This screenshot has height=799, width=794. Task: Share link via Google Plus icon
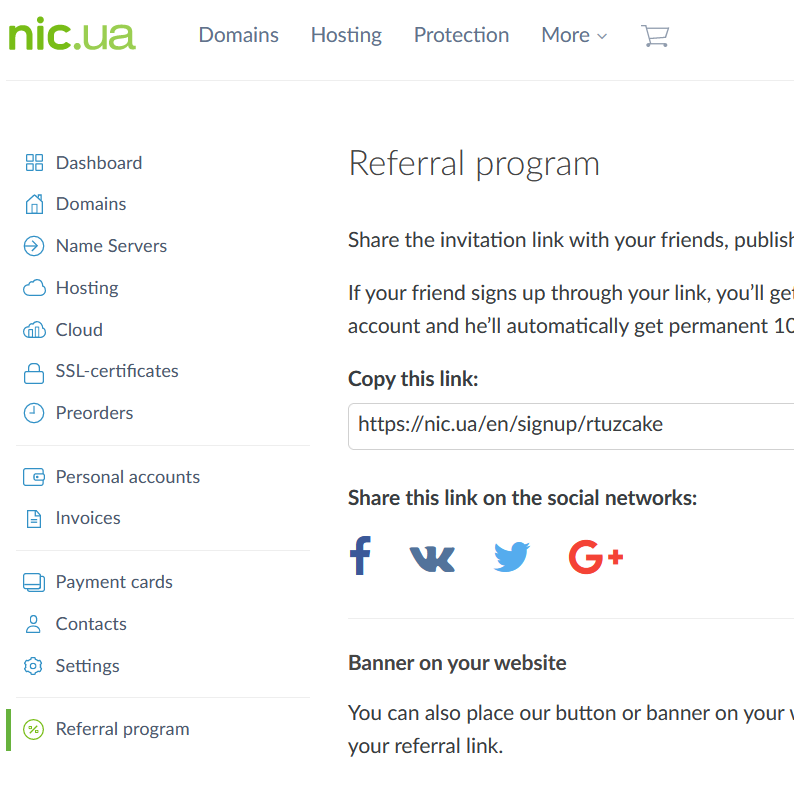click(596, 557)
